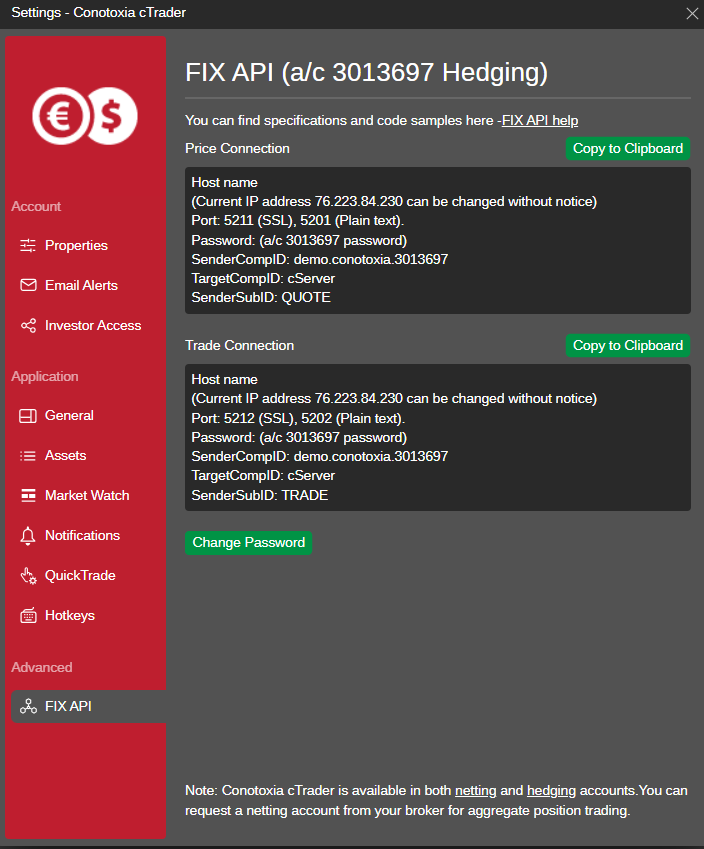Open the Properties settings page
Image resolution: width=704 pixels, height=849 pixels.
click(x=76, y=245)
